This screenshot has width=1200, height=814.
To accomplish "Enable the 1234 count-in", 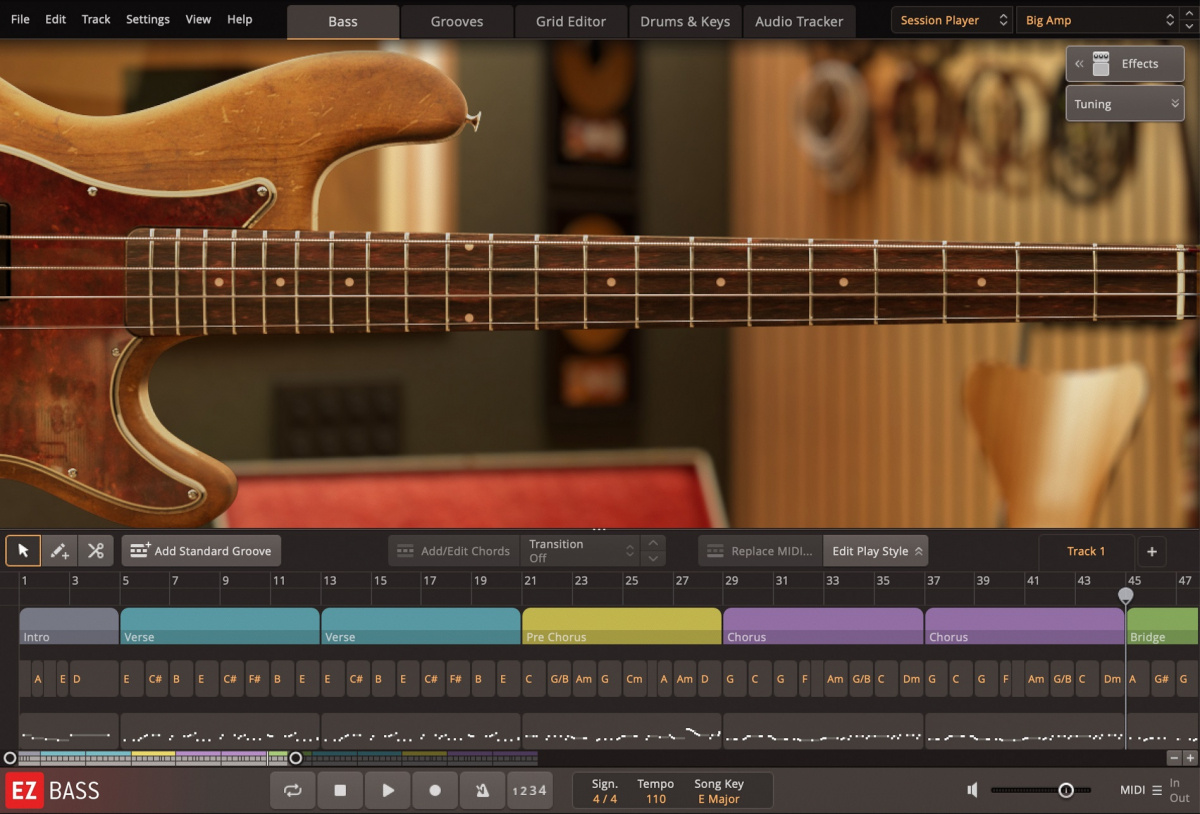I will coord(530,790).
